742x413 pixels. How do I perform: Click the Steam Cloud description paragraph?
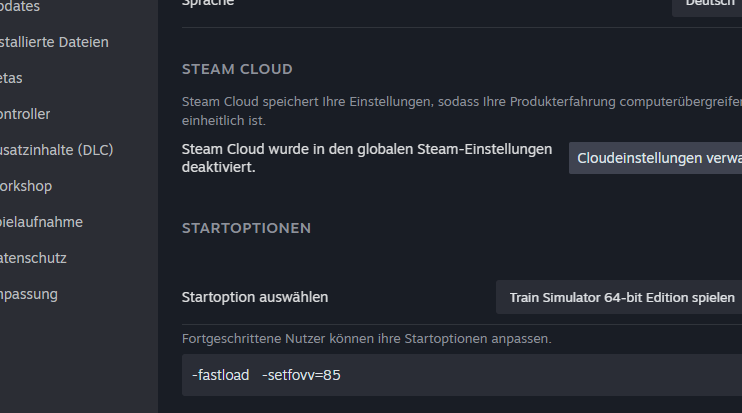[460, 110]
